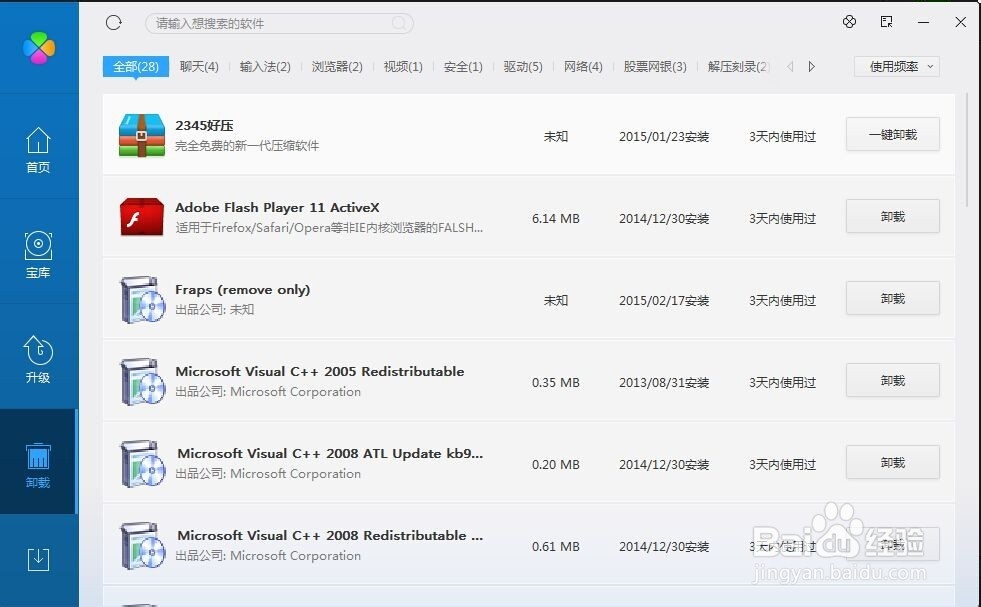The image size is (981, 607).
Task: Minimize the software manager window
Action: [x=923, y=23]
